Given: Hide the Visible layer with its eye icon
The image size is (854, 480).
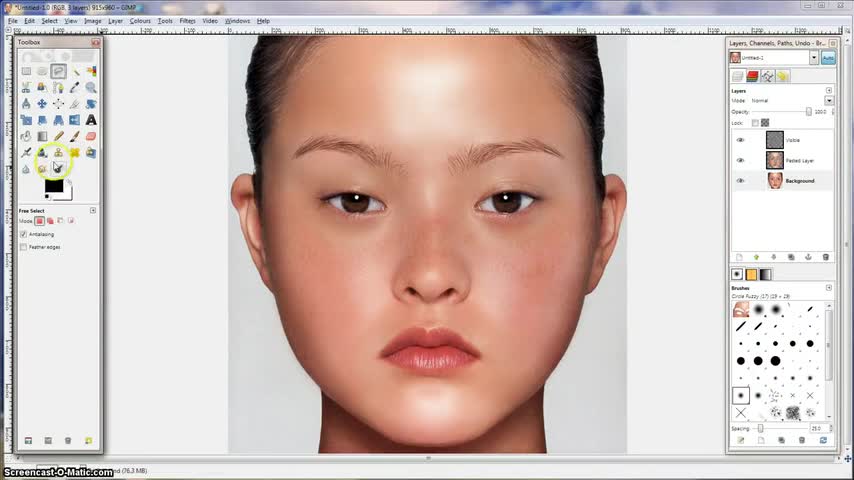Looking at the screenshot, I should [740, 140].
